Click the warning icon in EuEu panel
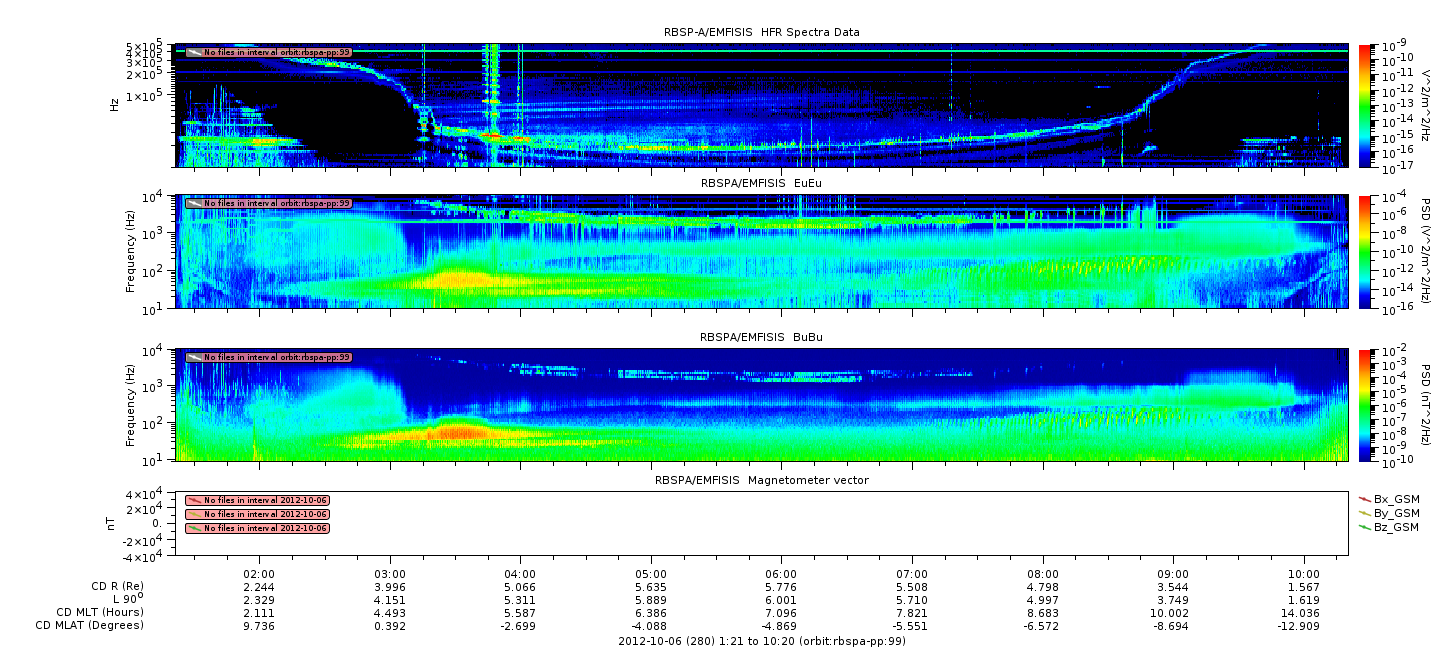Screen dimensions: 1447x658 coord(194,203)
